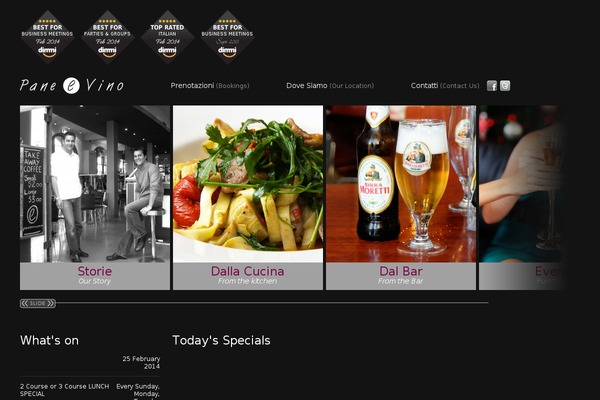Click the right arrows on slide handle
The height and width of the screenshot is (400, 600).
coord(51,303)
